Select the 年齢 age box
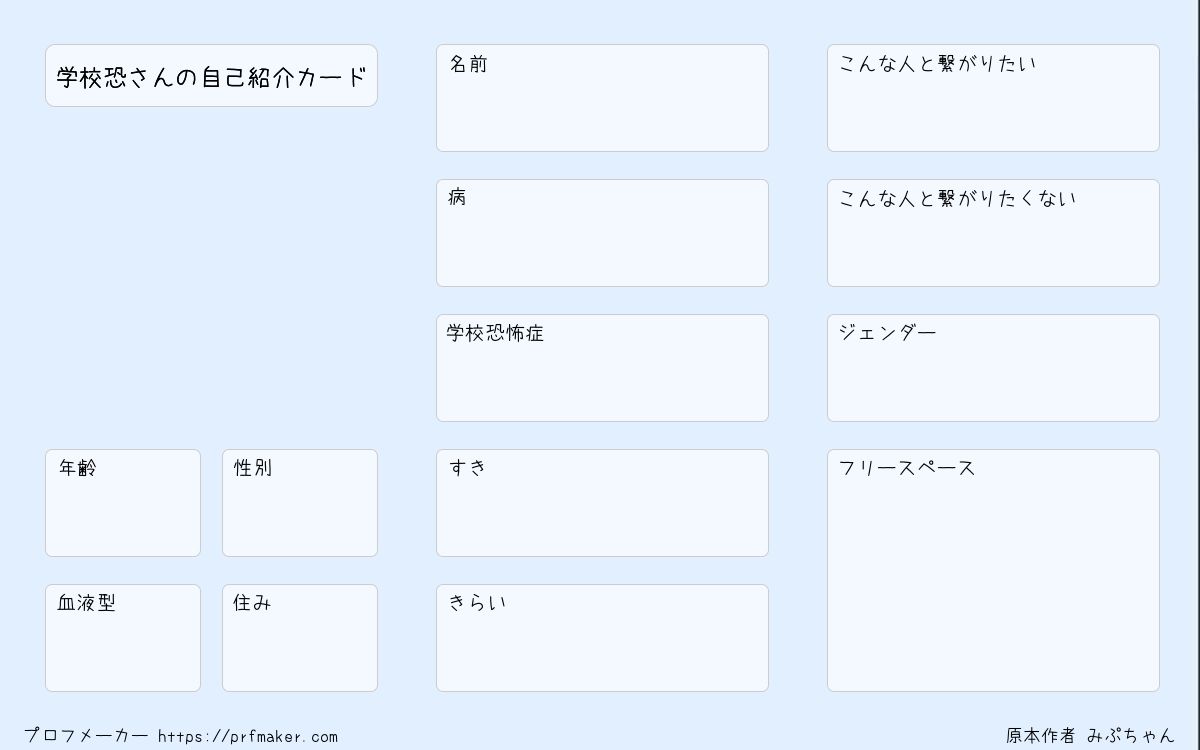The height and width of the screenshot is (750, 1200). click(123, 503)
